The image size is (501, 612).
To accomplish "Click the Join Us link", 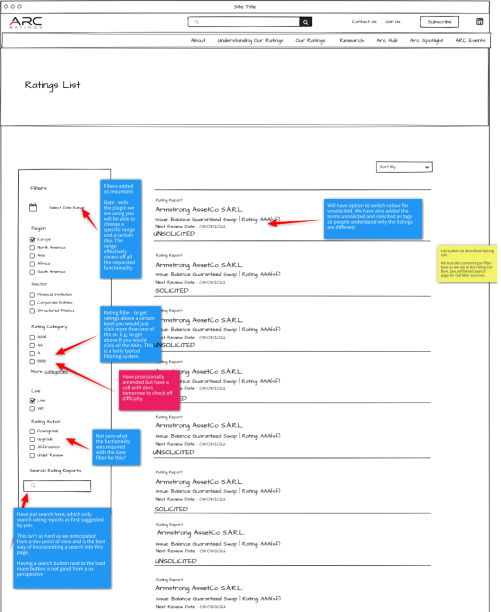I will 393,21.
